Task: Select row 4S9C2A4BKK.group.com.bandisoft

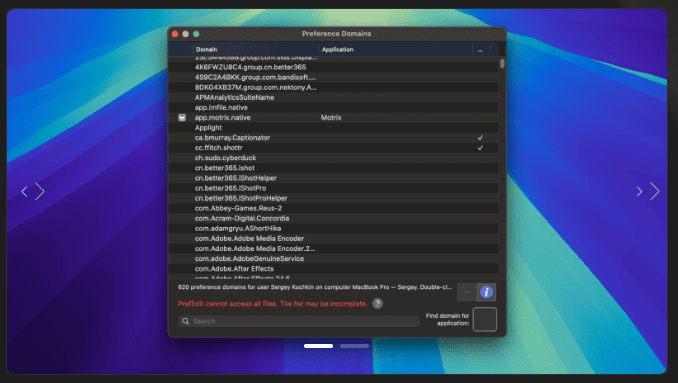Action: [x=333, y=77]
